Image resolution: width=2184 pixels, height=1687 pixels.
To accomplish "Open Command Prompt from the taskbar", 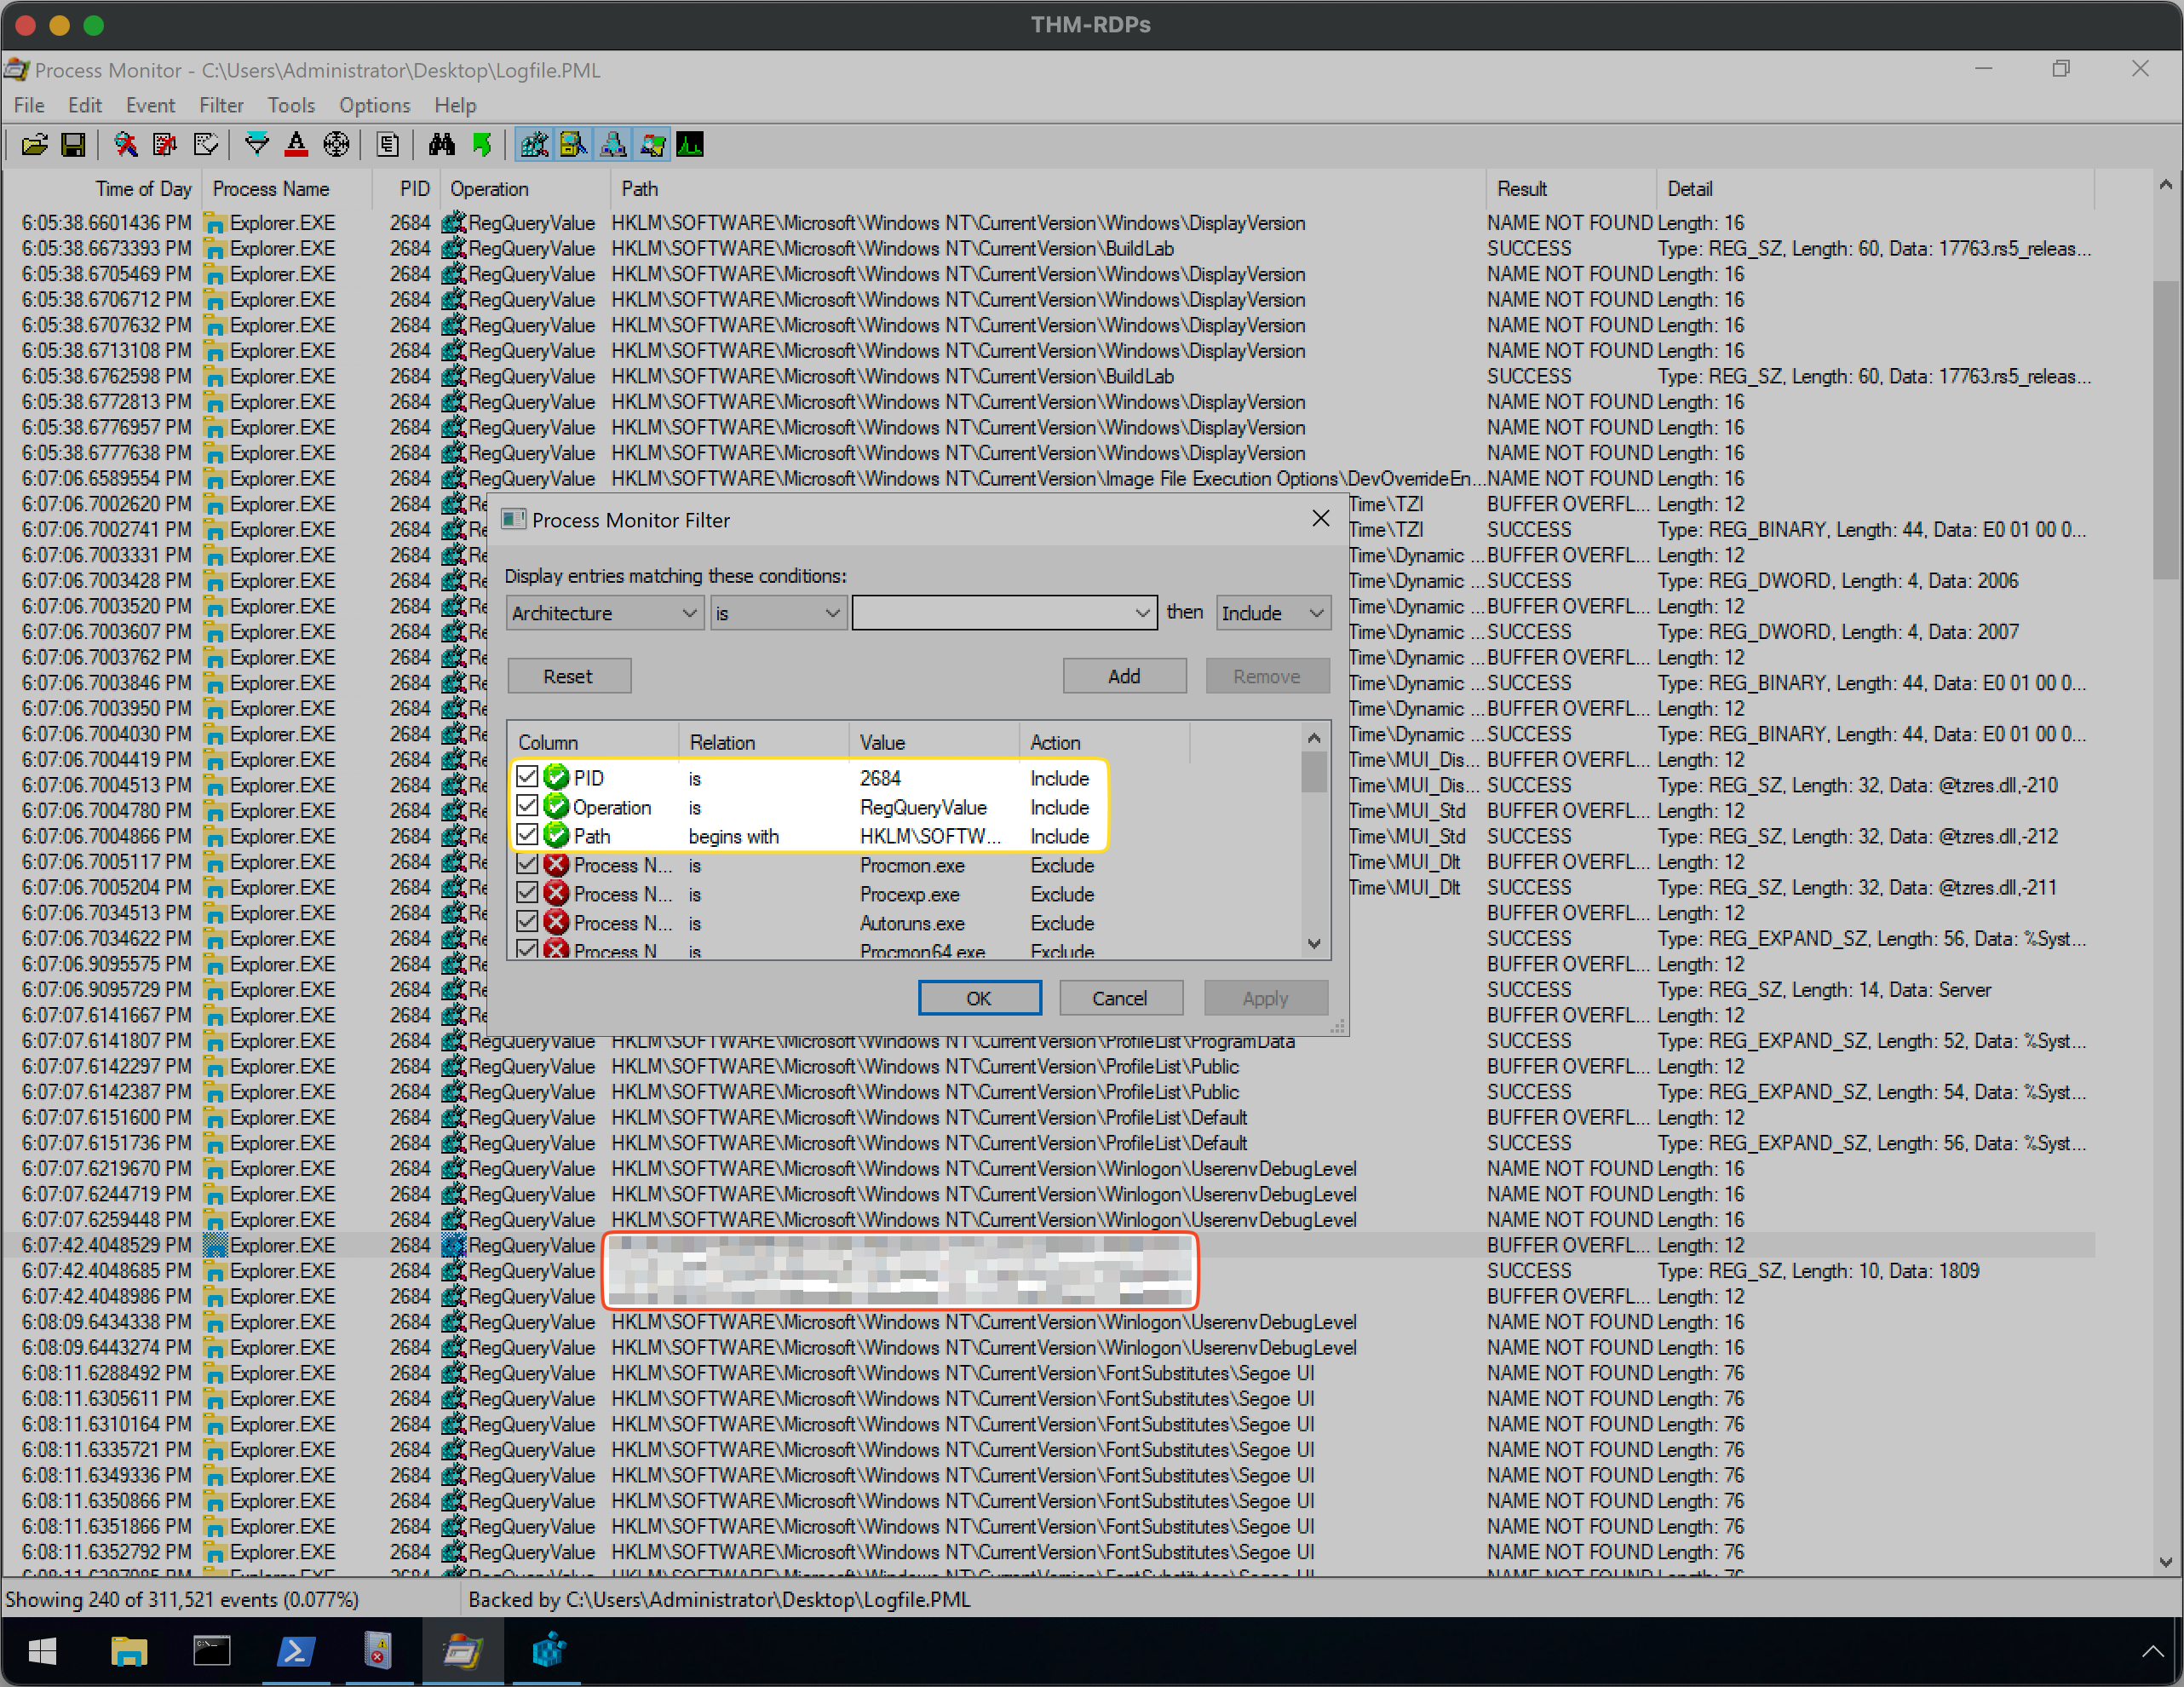I will (x=212, y=1651).
